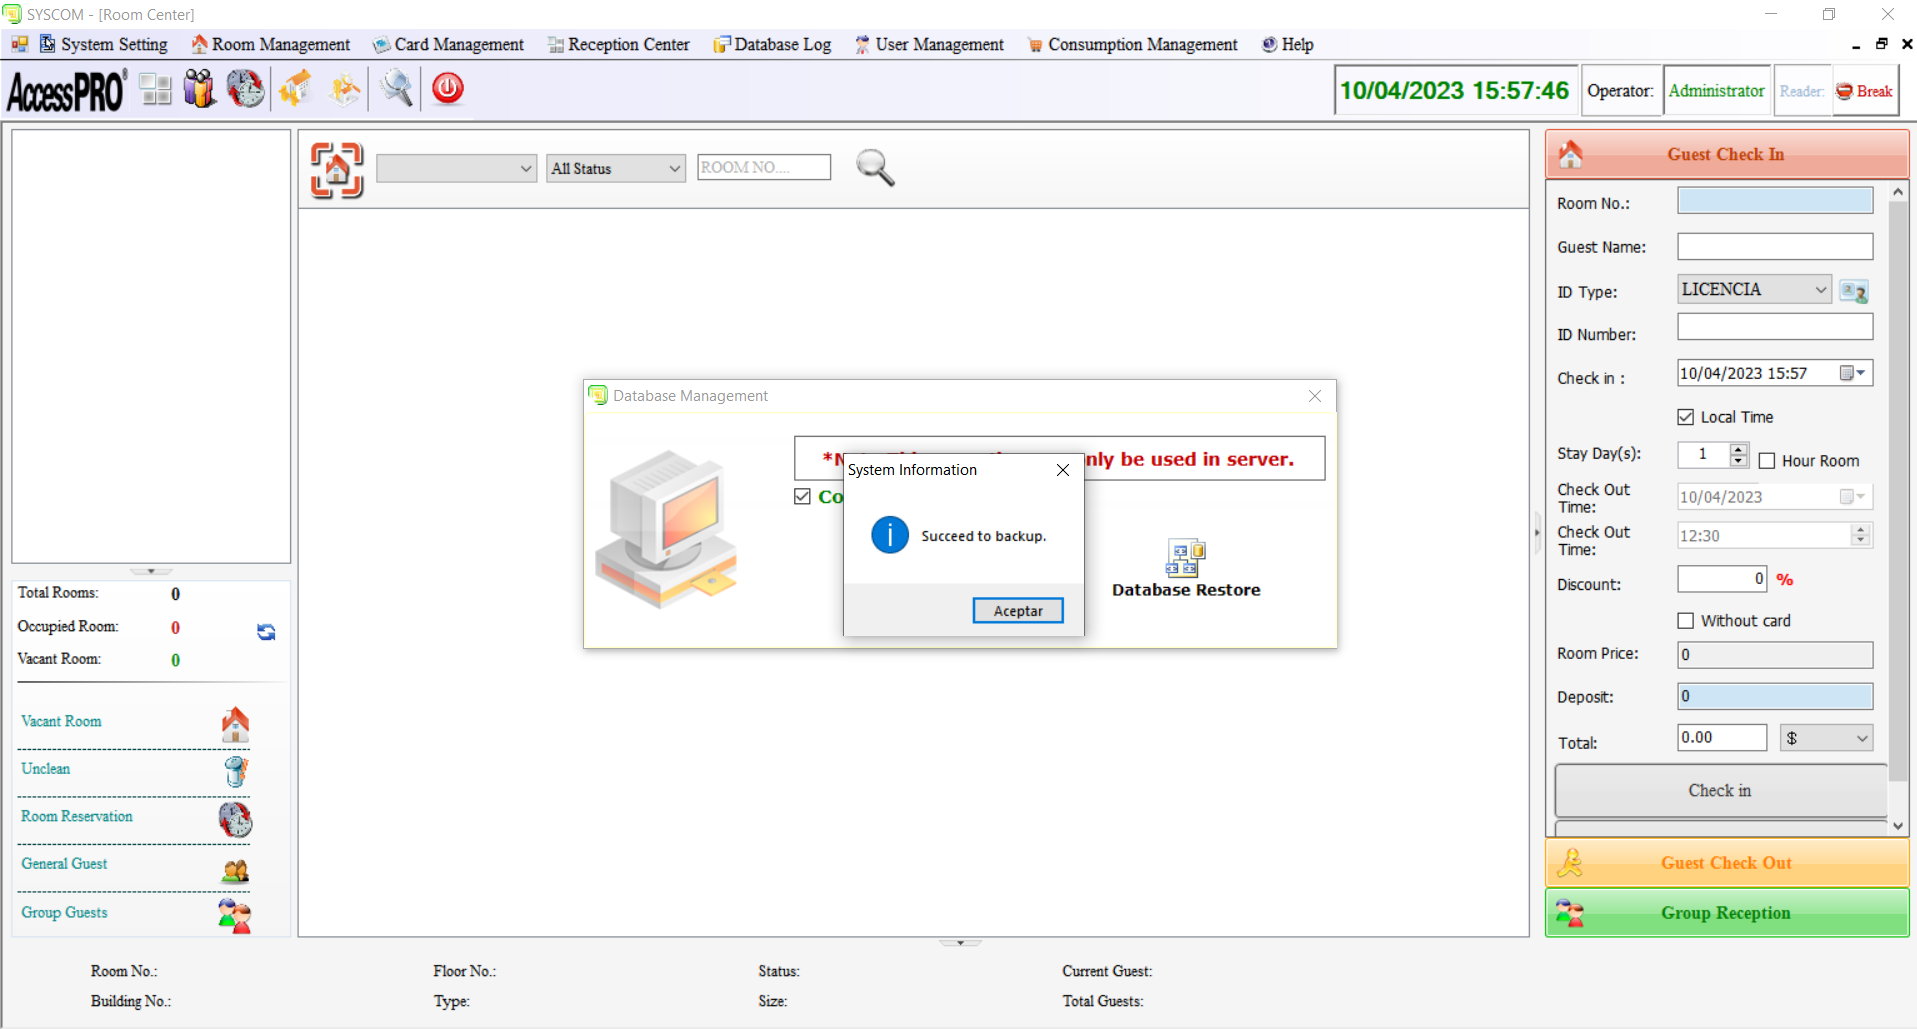The height and width of the screenshot is (1029, 1917).
Task: Click the magnifier search icon beside ROOM NO field
Action: [x=875, y=167]
